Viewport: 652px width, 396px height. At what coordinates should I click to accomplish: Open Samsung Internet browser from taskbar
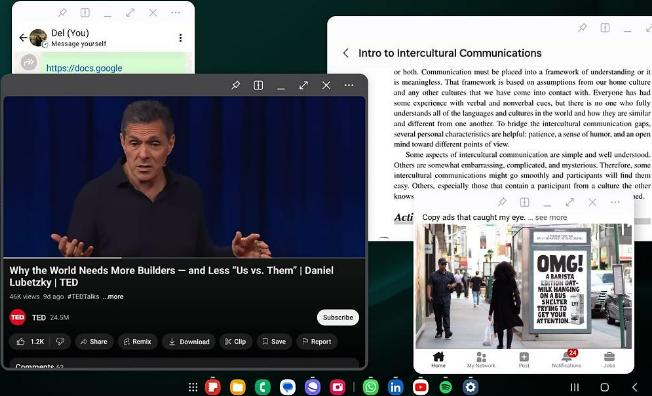coord(312,387)
